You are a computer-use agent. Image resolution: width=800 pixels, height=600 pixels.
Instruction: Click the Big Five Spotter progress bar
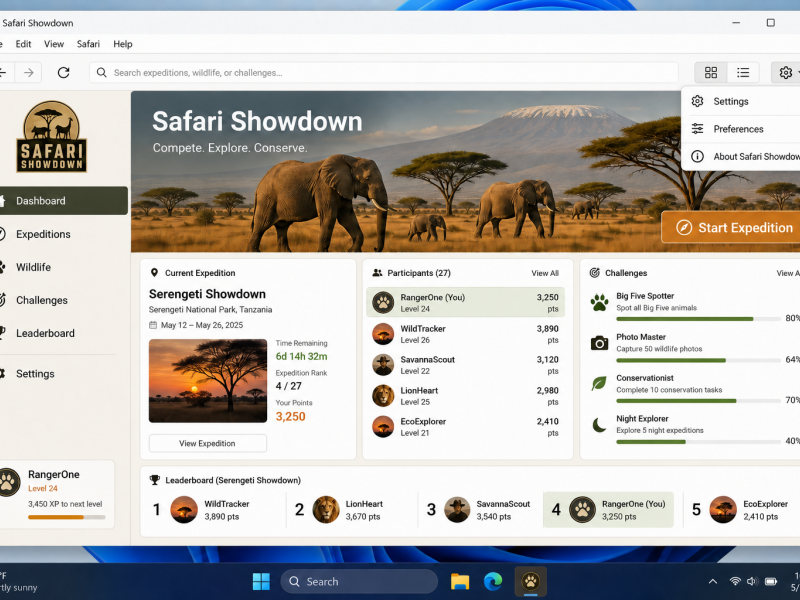[698, 319]
